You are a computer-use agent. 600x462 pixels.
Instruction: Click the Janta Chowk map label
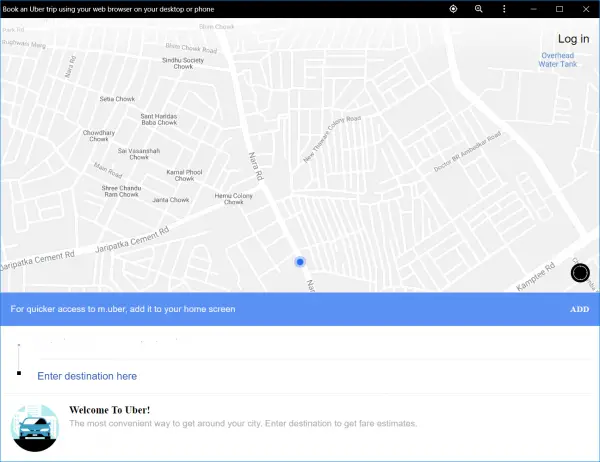tap(171, 200)
